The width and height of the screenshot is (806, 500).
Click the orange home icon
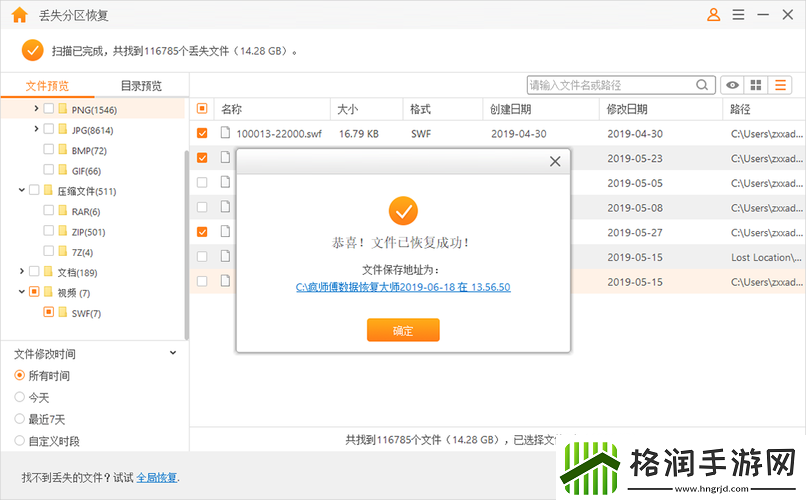(20, 15)
